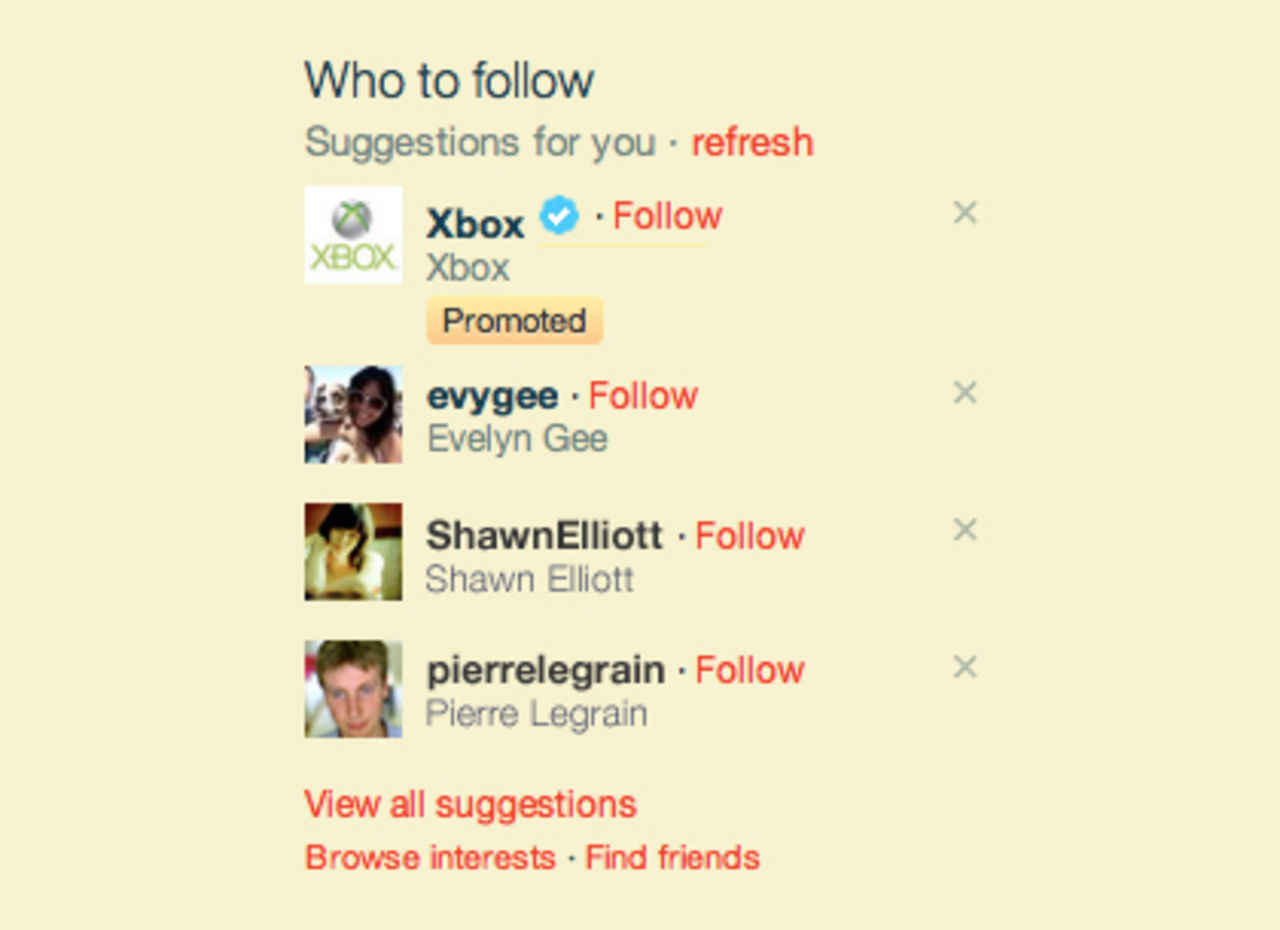Dismiss the evygee suggestion
This screenshot has height=930, width=1280.
(964, 393)
